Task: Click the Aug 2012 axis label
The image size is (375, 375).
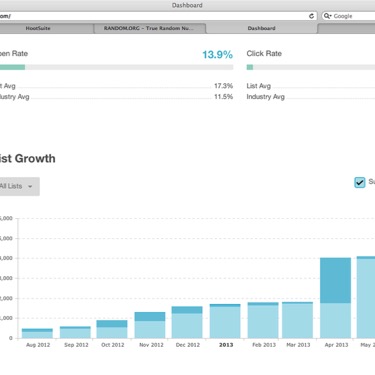Action: tap(38, 345)
